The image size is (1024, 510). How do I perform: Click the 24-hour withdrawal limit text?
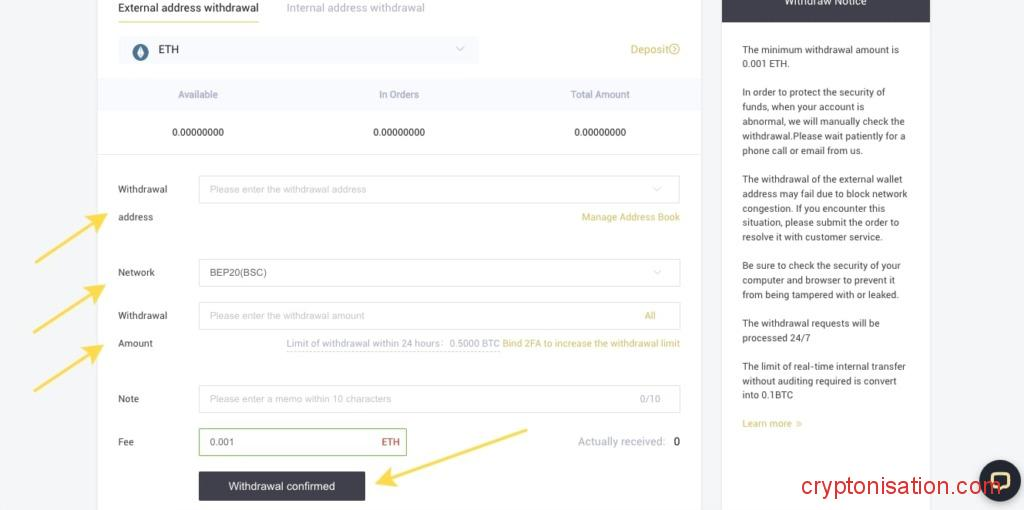tap(392, 343)
